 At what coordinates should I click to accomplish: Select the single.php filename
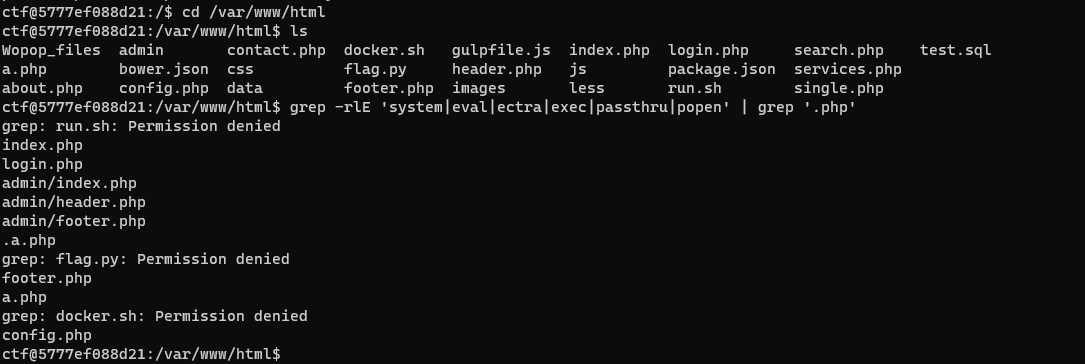coord(839,89)
